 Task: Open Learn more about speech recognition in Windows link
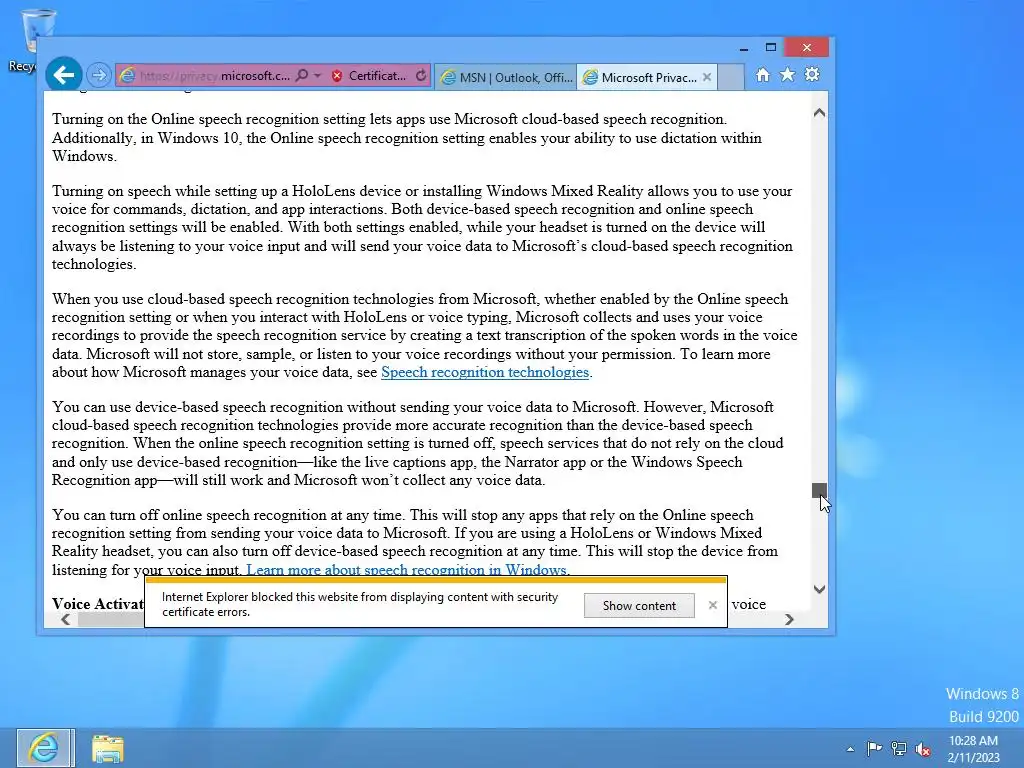(x=406, y=569)
